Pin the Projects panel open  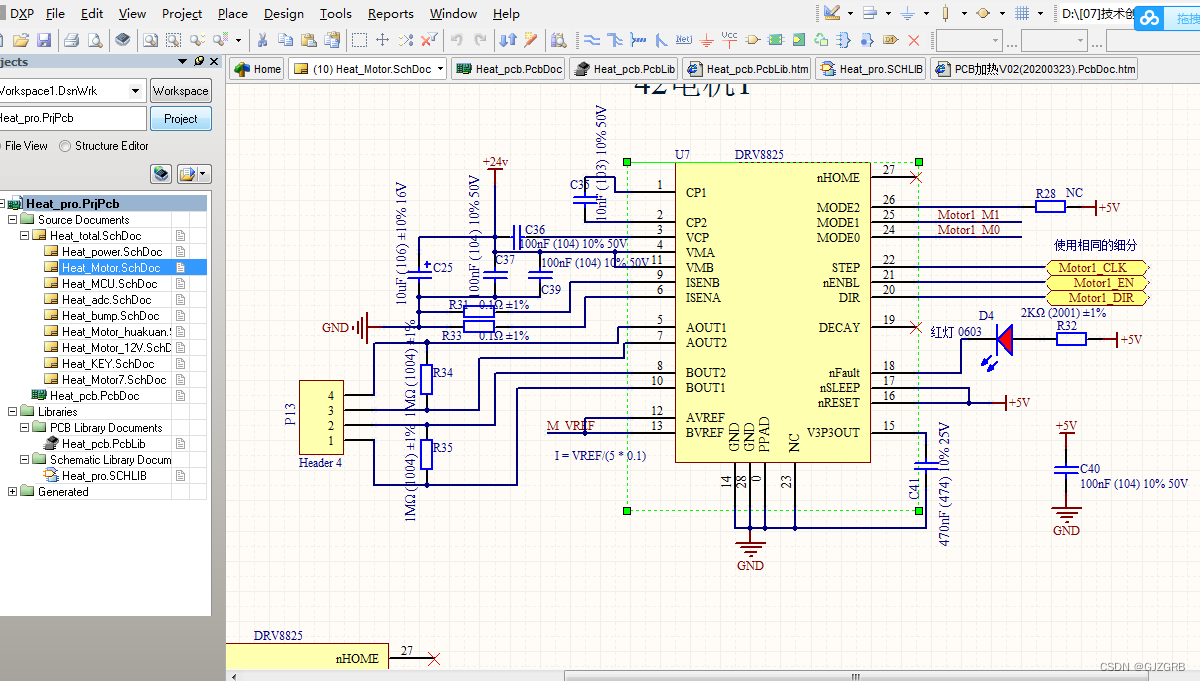click(x=197, y=61)
